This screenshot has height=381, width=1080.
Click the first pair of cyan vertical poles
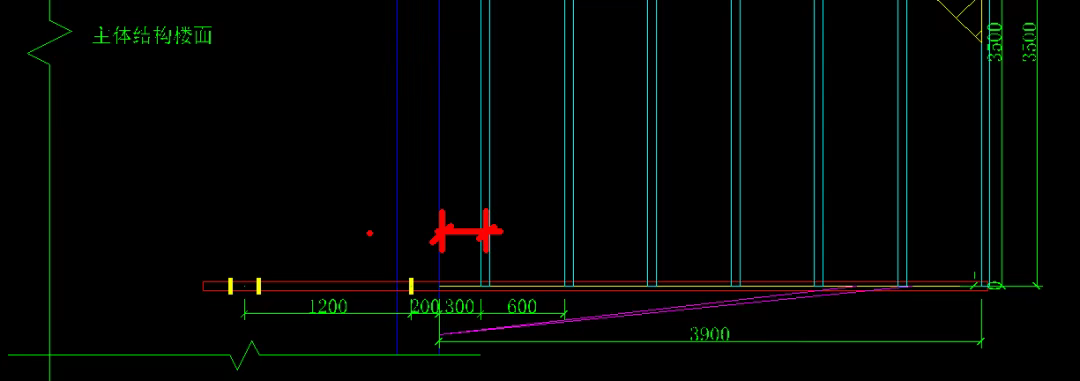tap(486, 143)
